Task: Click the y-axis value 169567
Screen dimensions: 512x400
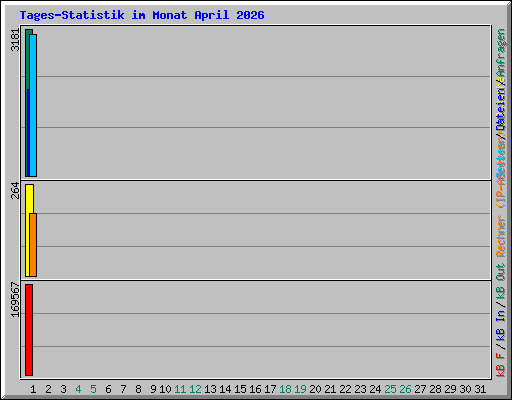Action: click(x=15, y=299)
